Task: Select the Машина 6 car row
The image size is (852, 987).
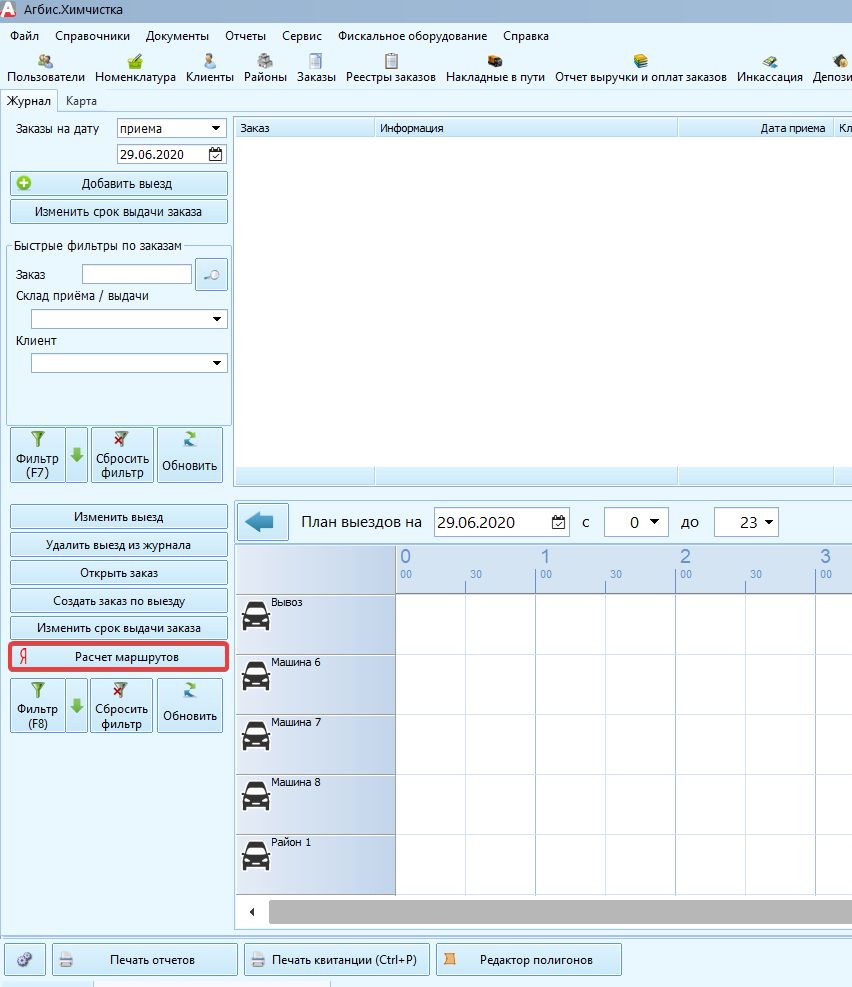Action: point(315,684)
